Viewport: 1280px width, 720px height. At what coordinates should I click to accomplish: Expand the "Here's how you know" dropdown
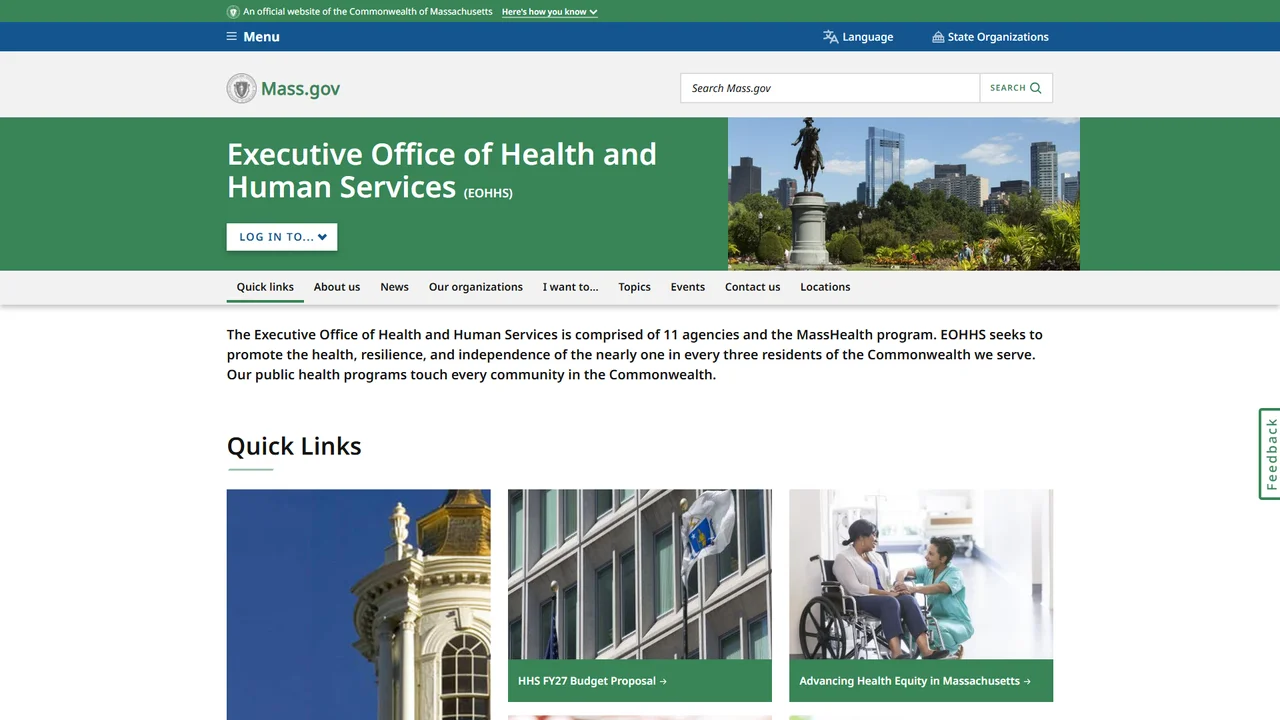point(550,12)
